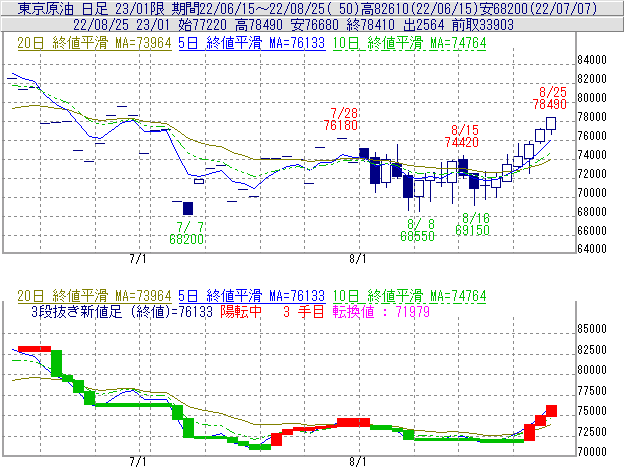Select the 7/7 68200 low annotation

[x=187, y=233]
